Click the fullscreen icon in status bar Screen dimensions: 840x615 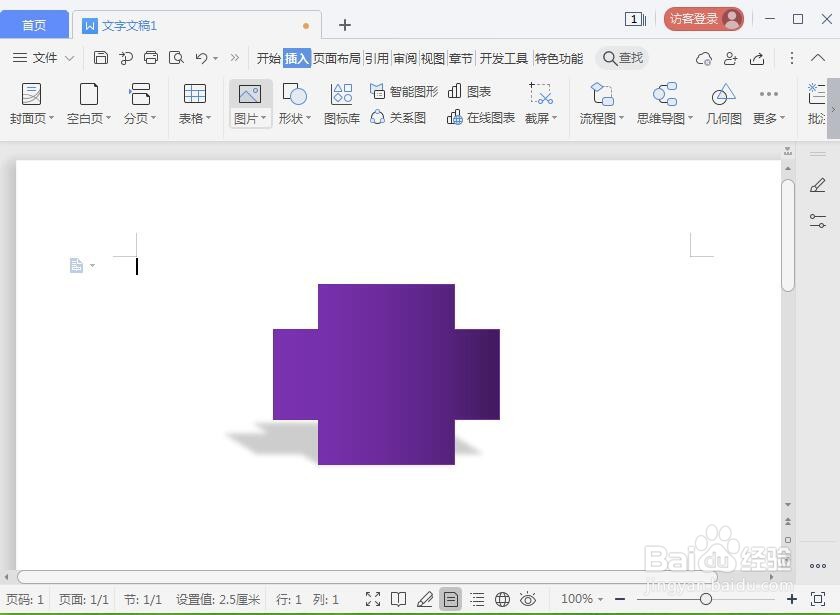(x=373, y=599)
